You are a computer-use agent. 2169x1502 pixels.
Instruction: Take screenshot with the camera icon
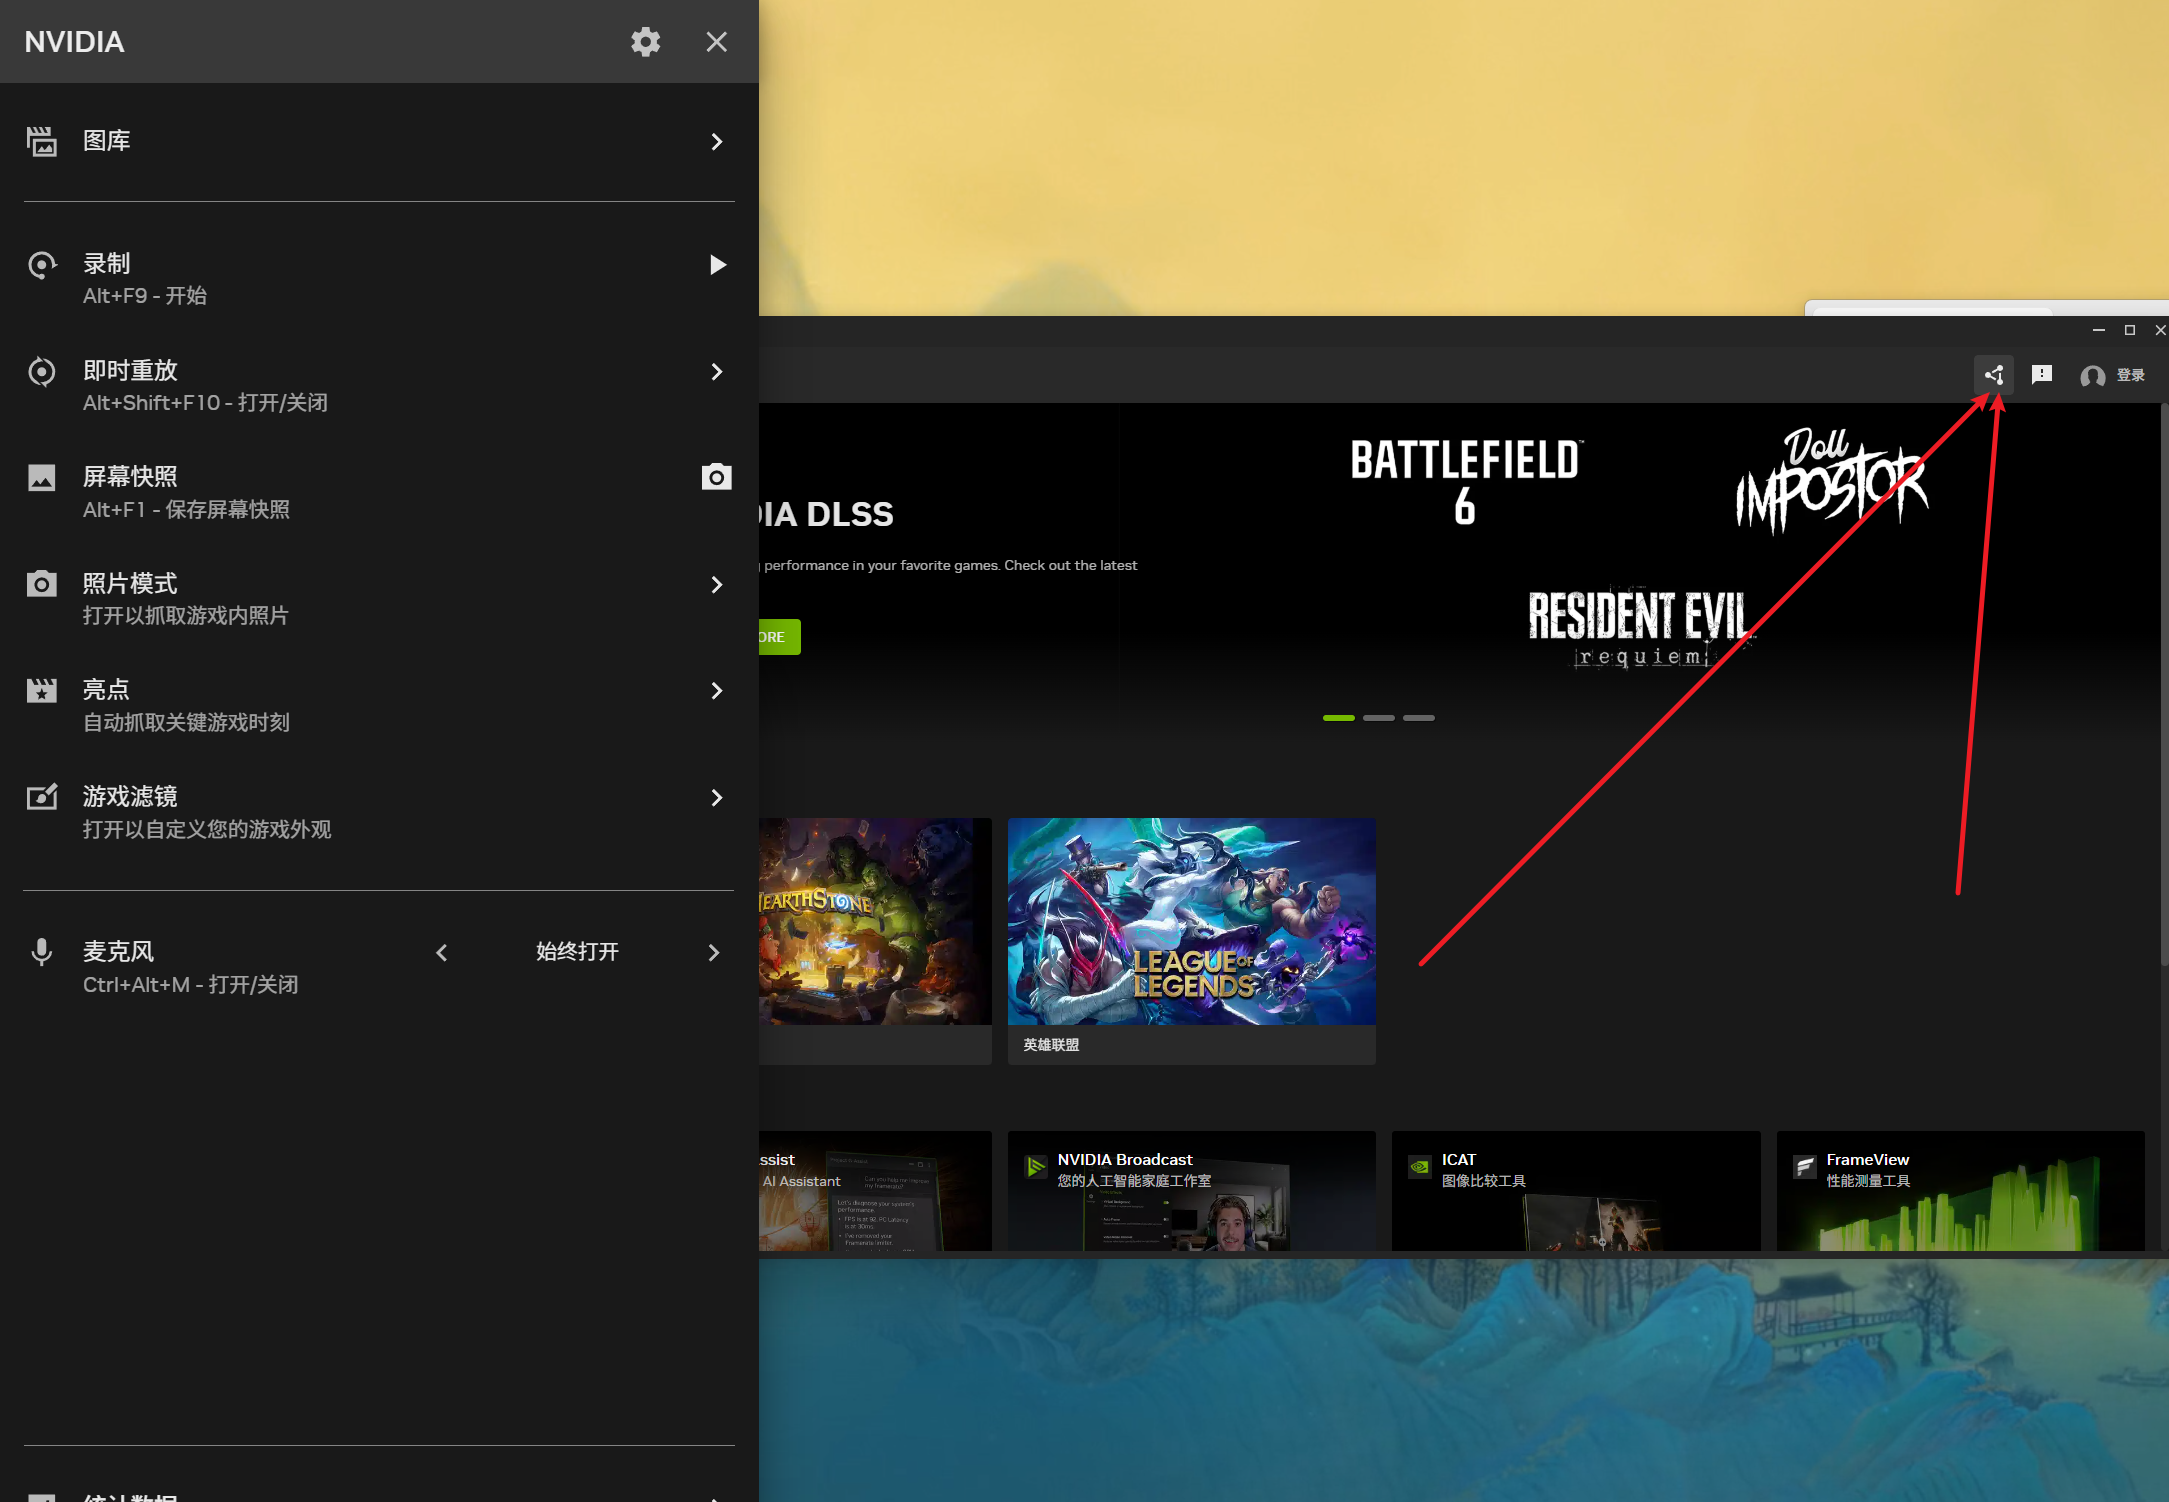[x=716, y=477]
